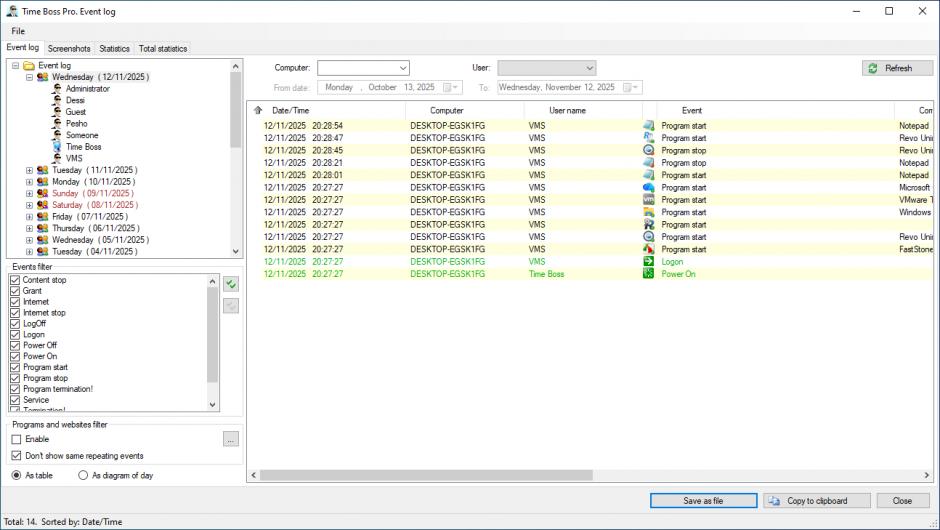
Task: Toggle the LogOff event filter checkbox
Action: [16, 324]
